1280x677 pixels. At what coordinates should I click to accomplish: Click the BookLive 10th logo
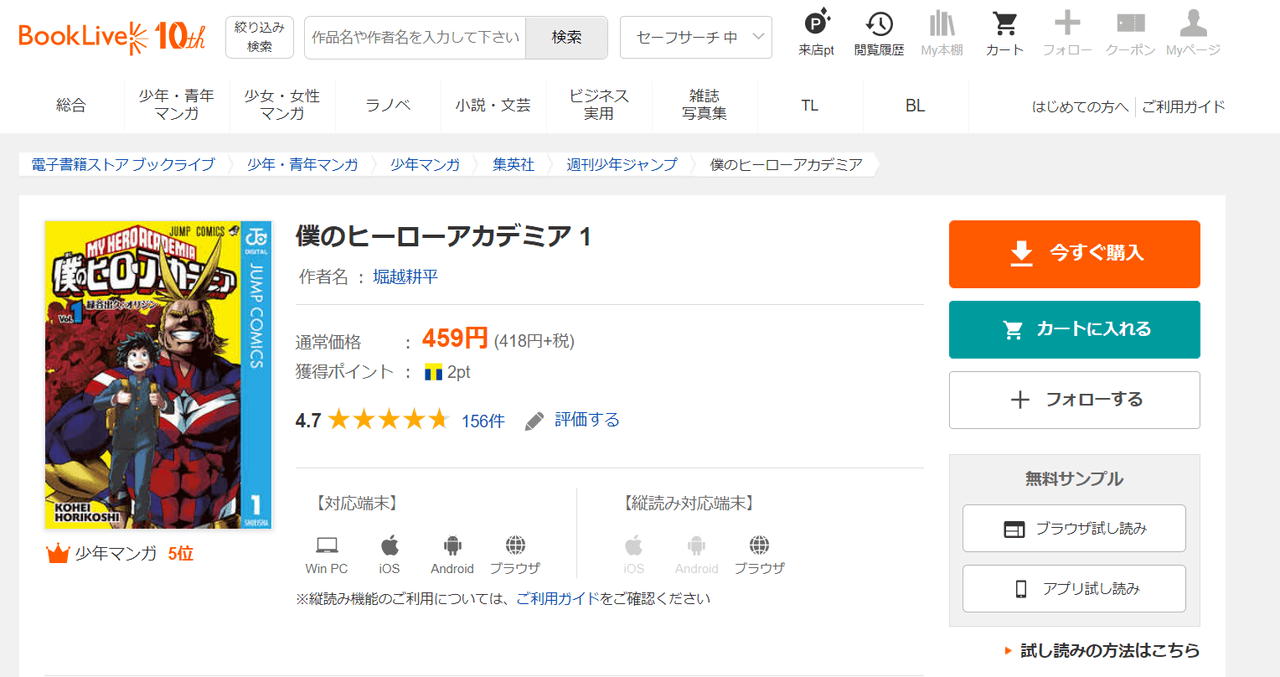(x=112, y=37)
